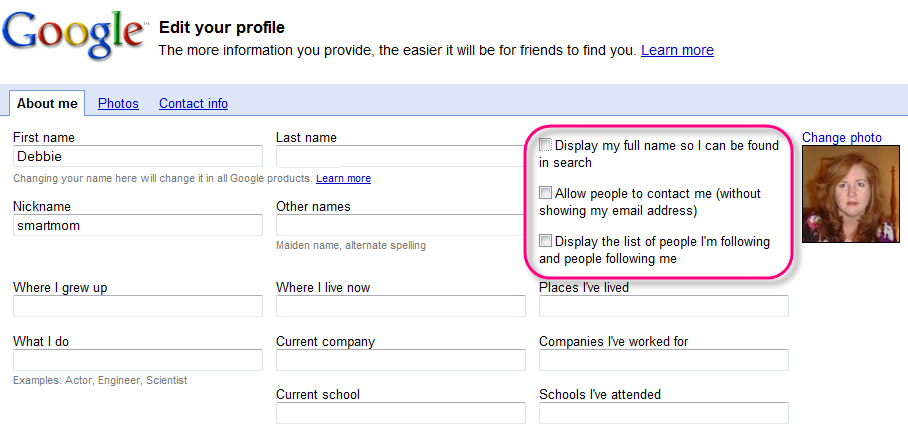Image resolution: width=908 pixels, height=434 pixels.
Task: Click the Places I've lived field
Action: (663, 306)
